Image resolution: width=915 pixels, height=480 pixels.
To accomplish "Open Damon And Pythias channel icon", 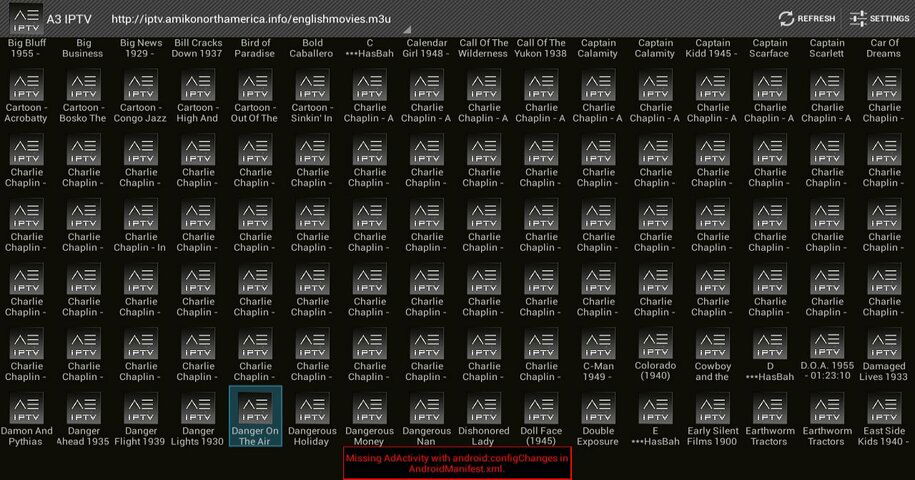I will tap(26, 409).
